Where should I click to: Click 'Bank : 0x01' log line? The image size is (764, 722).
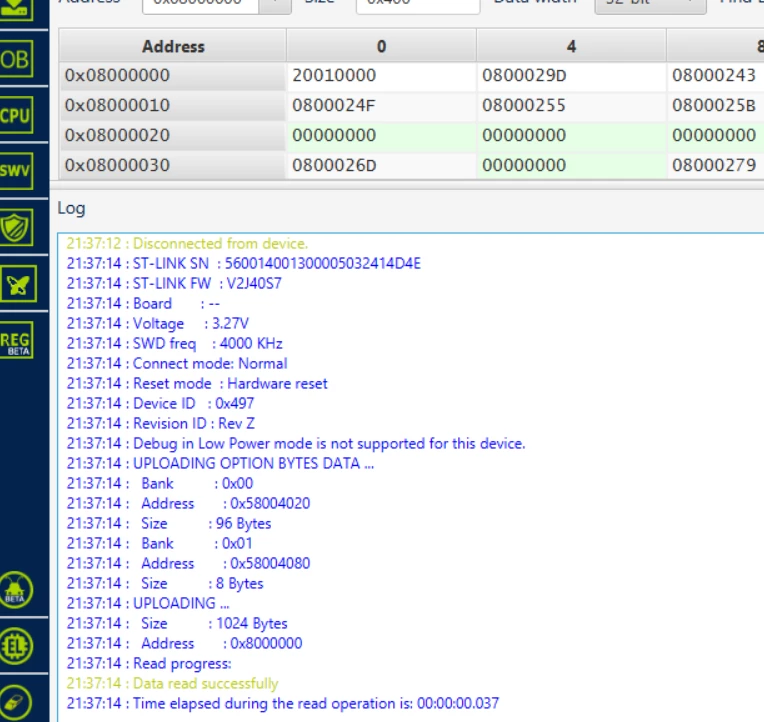coord(159,543)
